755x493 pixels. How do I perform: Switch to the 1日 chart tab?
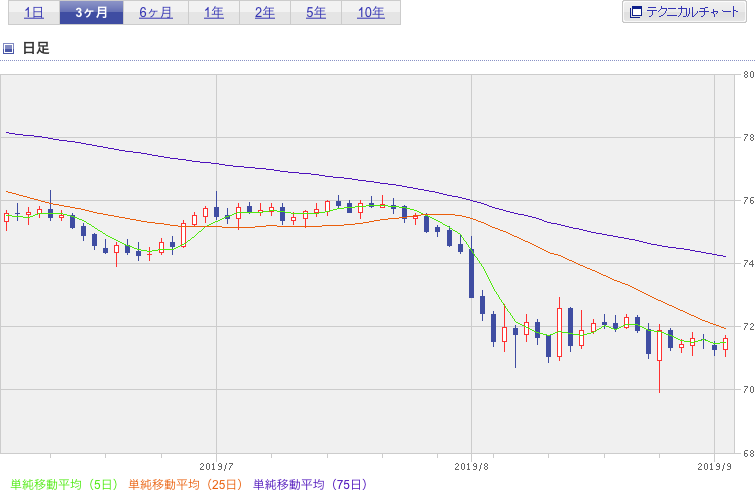pos(34,13)
